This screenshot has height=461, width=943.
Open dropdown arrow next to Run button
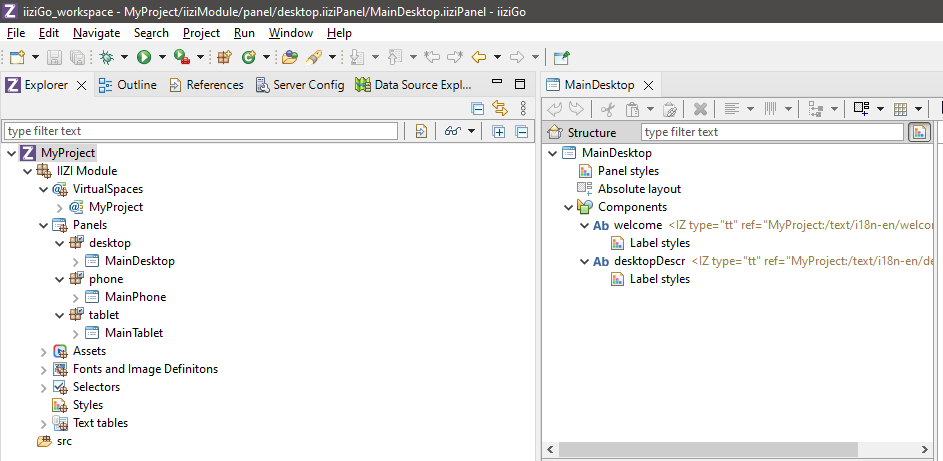tap(161, 58)
